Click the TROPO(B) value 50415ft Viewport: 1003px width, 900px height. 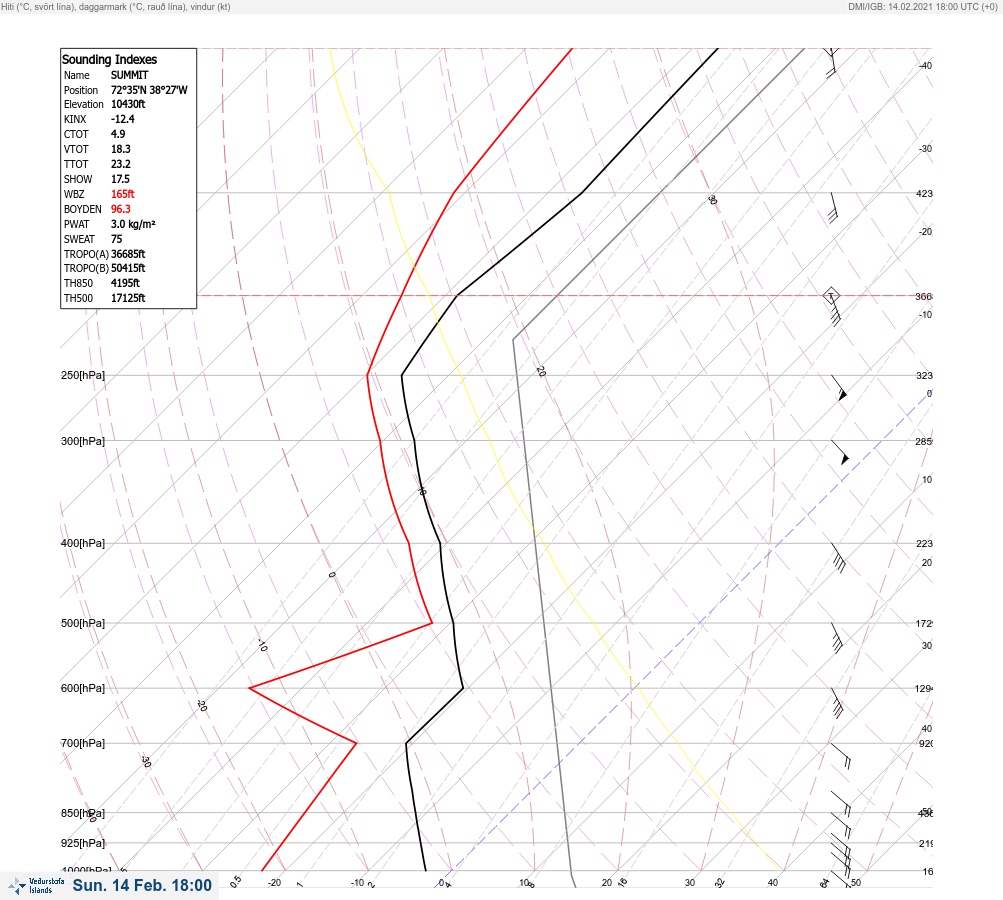128,268
